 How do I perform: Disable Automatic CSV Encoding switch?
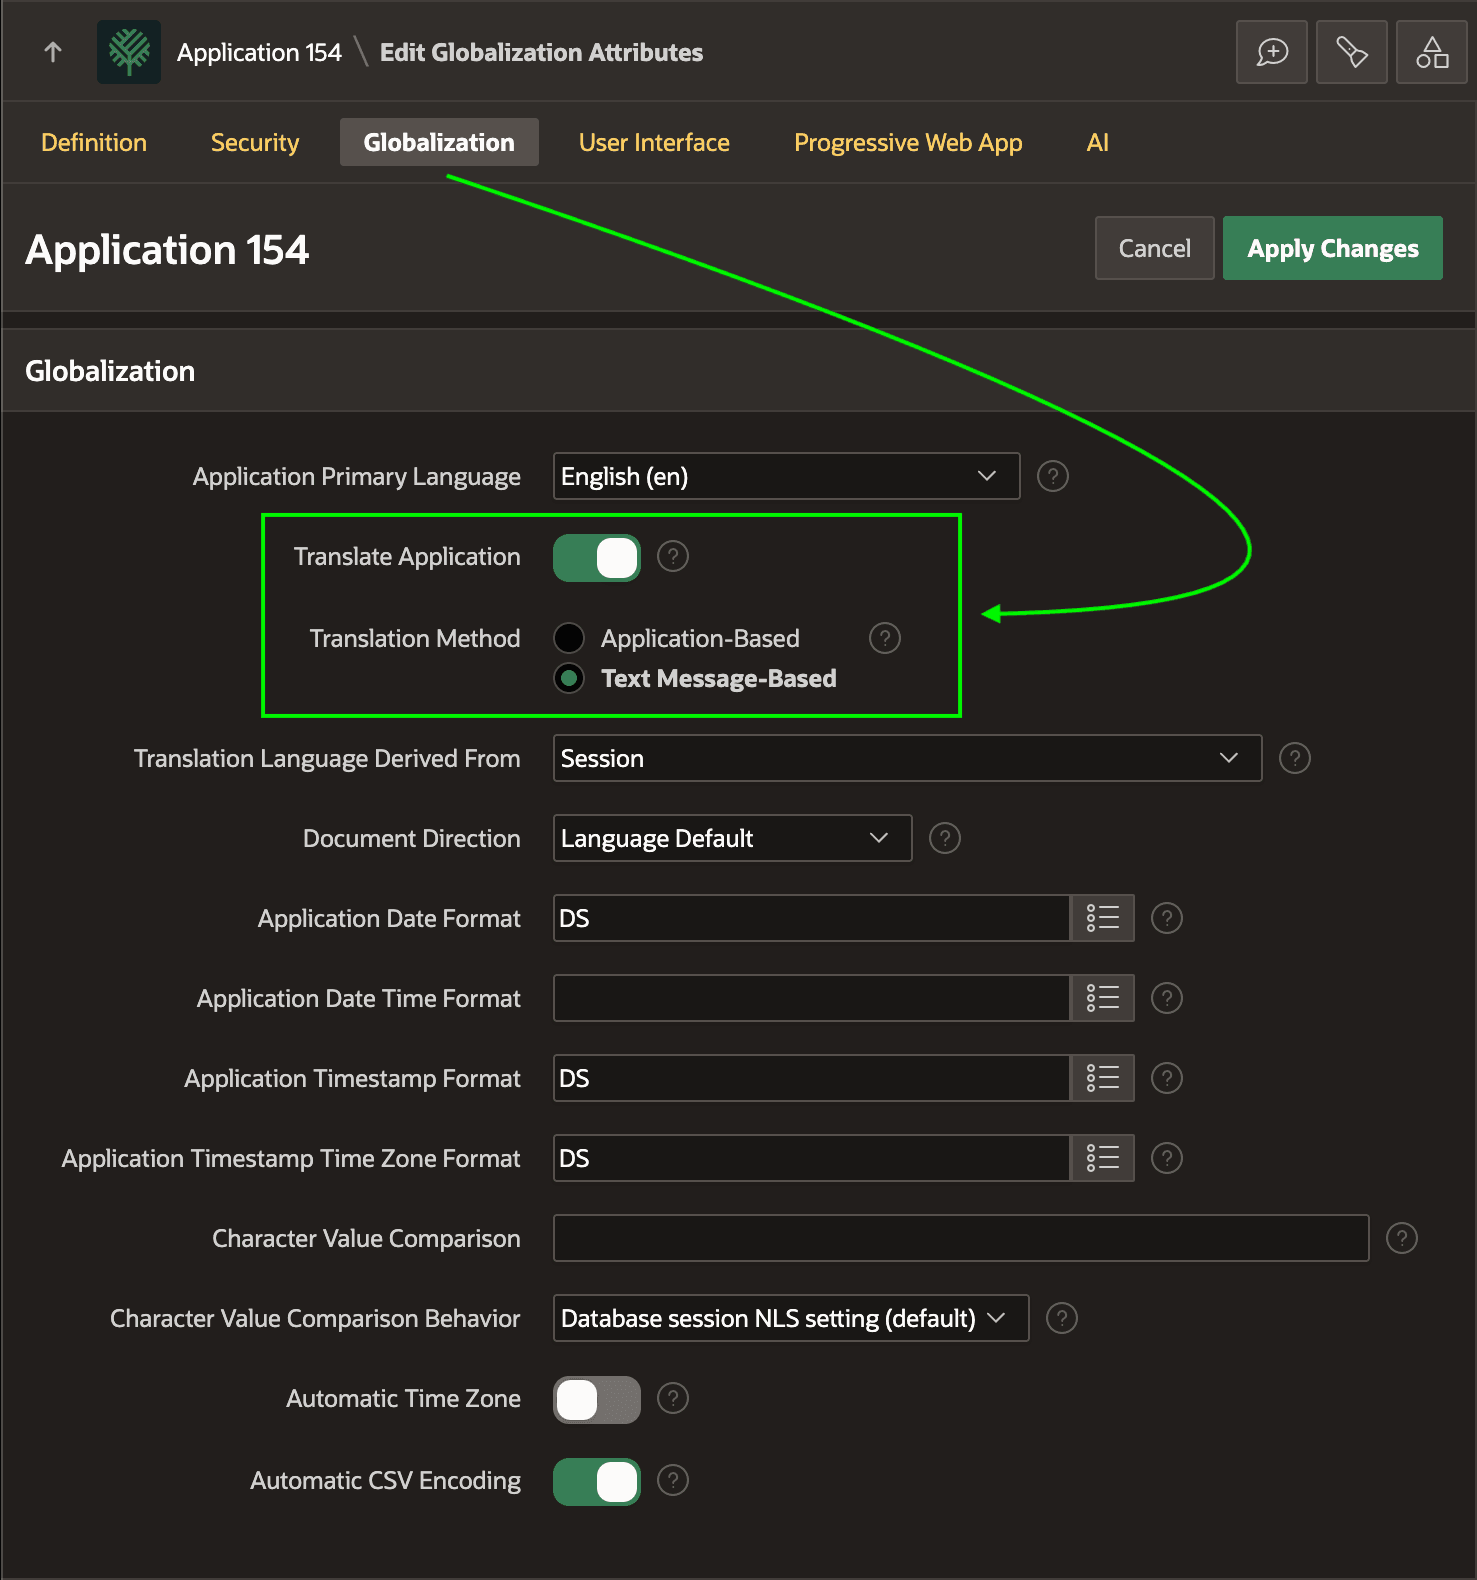click(597, 1482)
